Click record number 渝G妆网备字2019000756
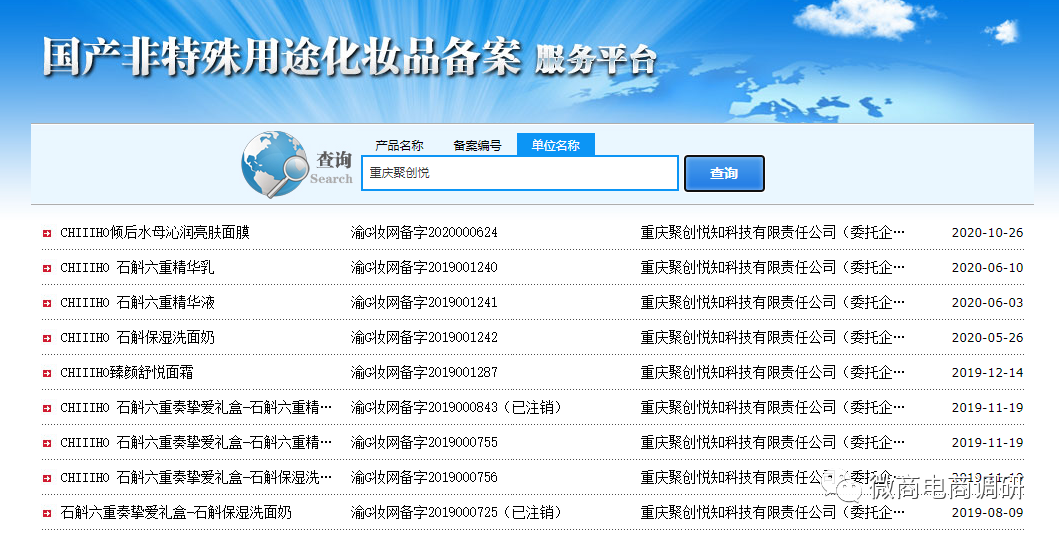The width and height of the screenshot is (1059, 534). [423, 478]
